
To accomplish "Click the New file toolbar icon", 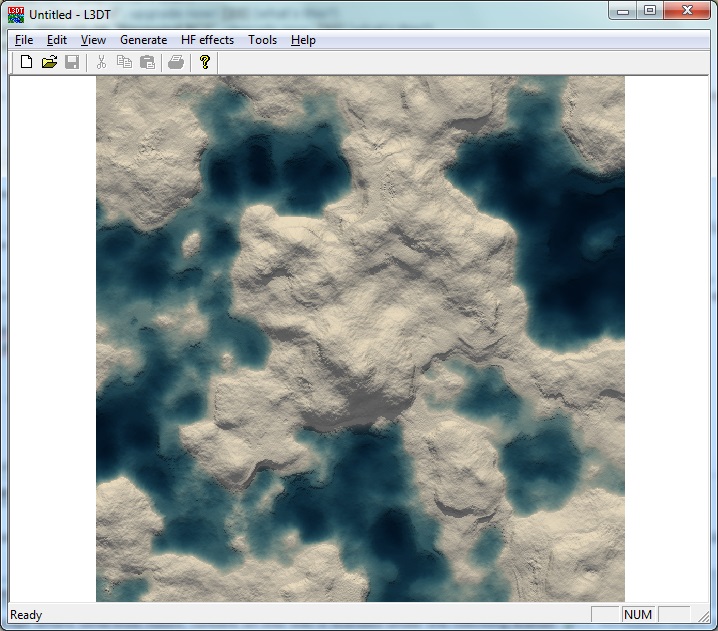I will tap(27, 62).
